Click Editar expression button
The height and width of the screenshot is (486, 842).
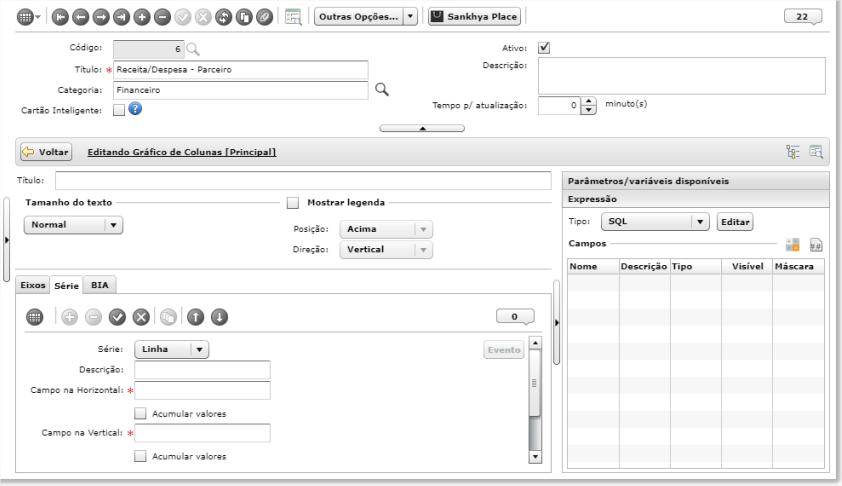735,222
